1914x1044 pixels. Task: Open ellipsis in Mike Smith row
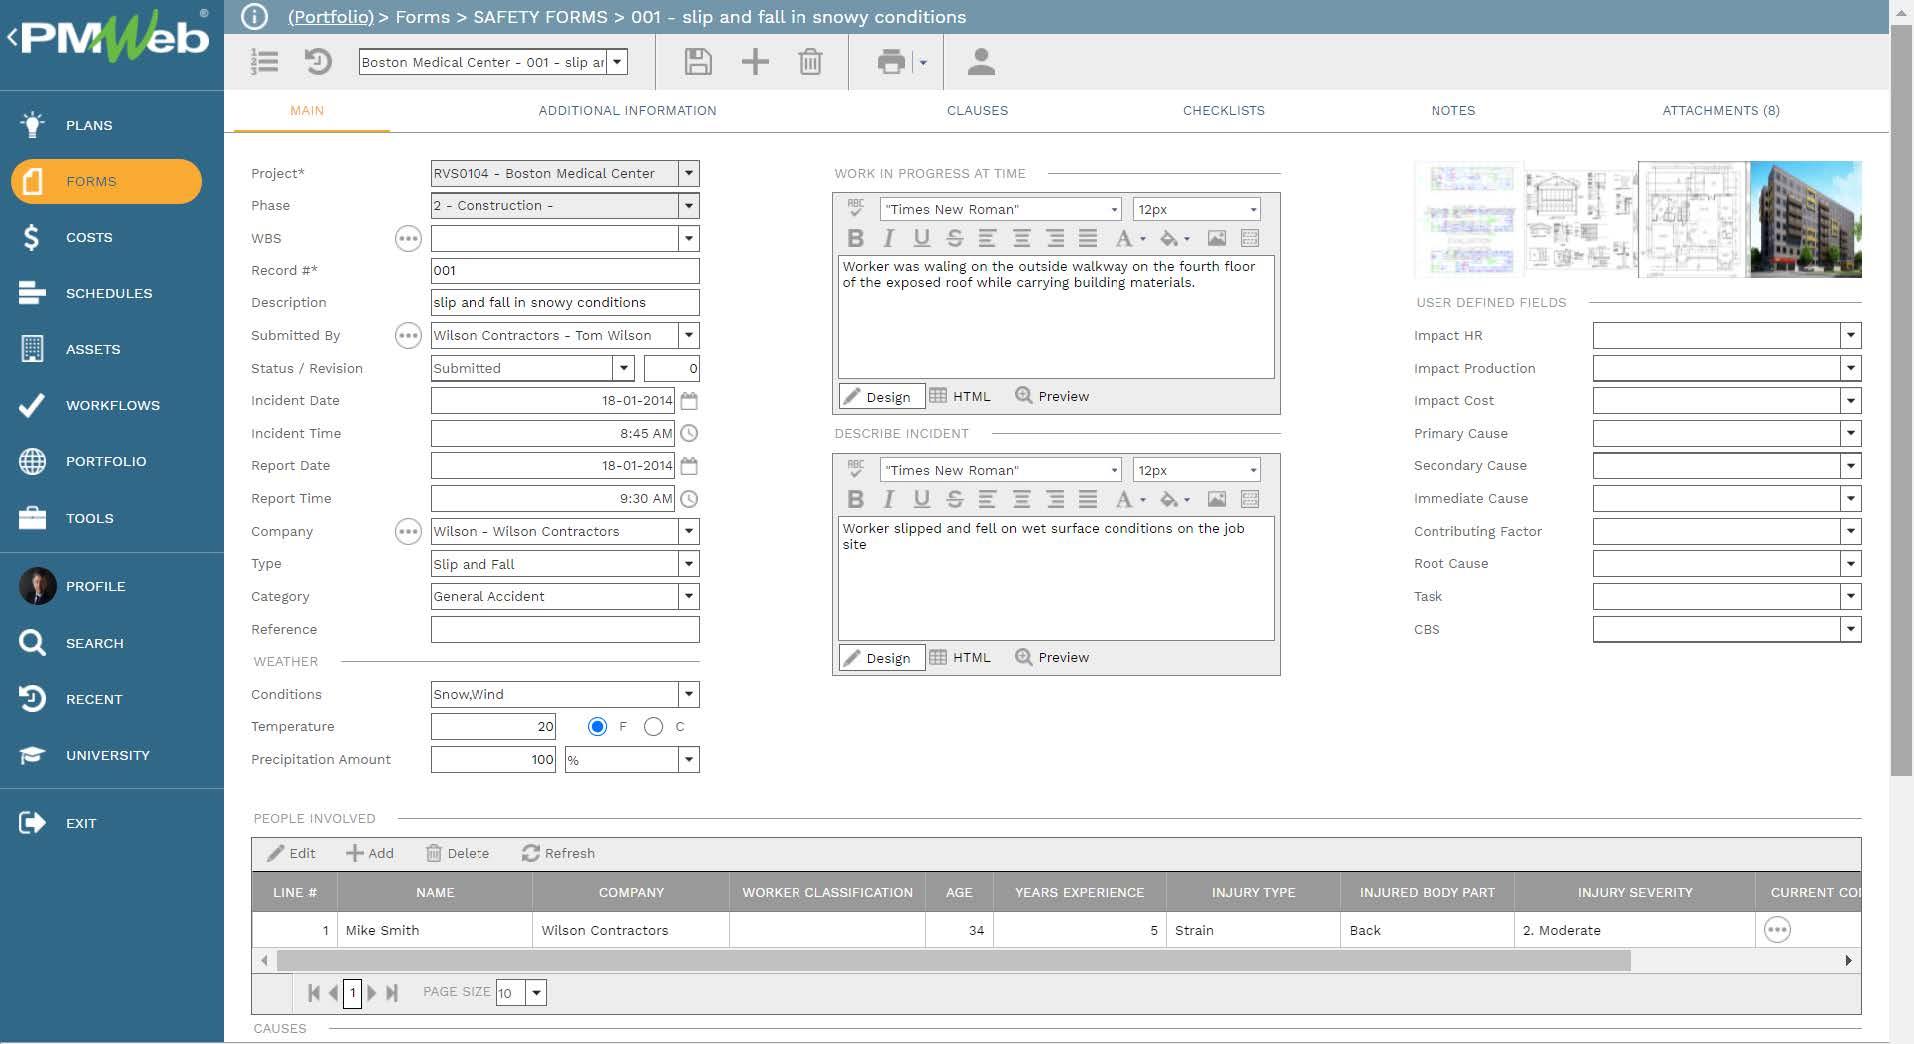click(x=1777, y=930)
